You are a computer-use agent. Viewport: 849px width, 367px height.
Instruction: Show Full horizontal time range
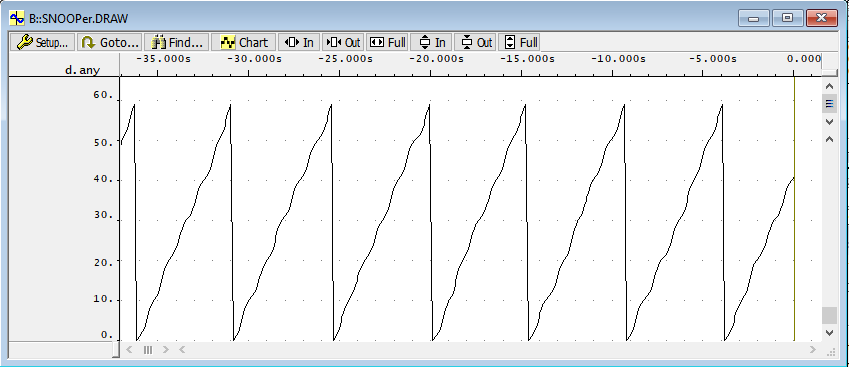(388, 42)
